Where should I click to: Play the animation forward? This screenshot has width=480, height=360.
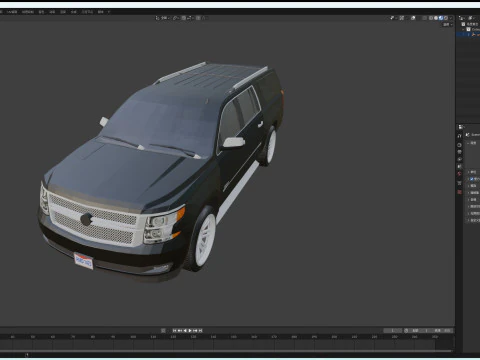point(190,331)
